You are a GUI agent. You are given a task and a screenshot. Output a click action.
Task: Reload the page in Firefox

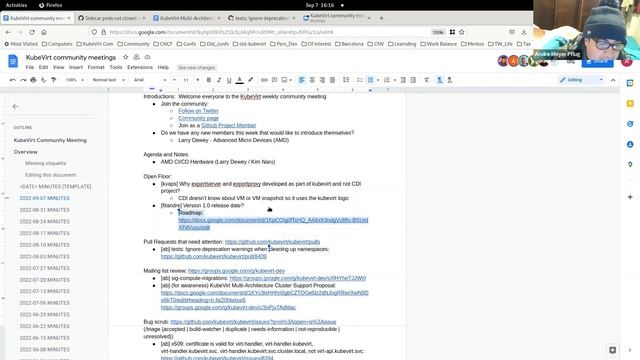32,32
